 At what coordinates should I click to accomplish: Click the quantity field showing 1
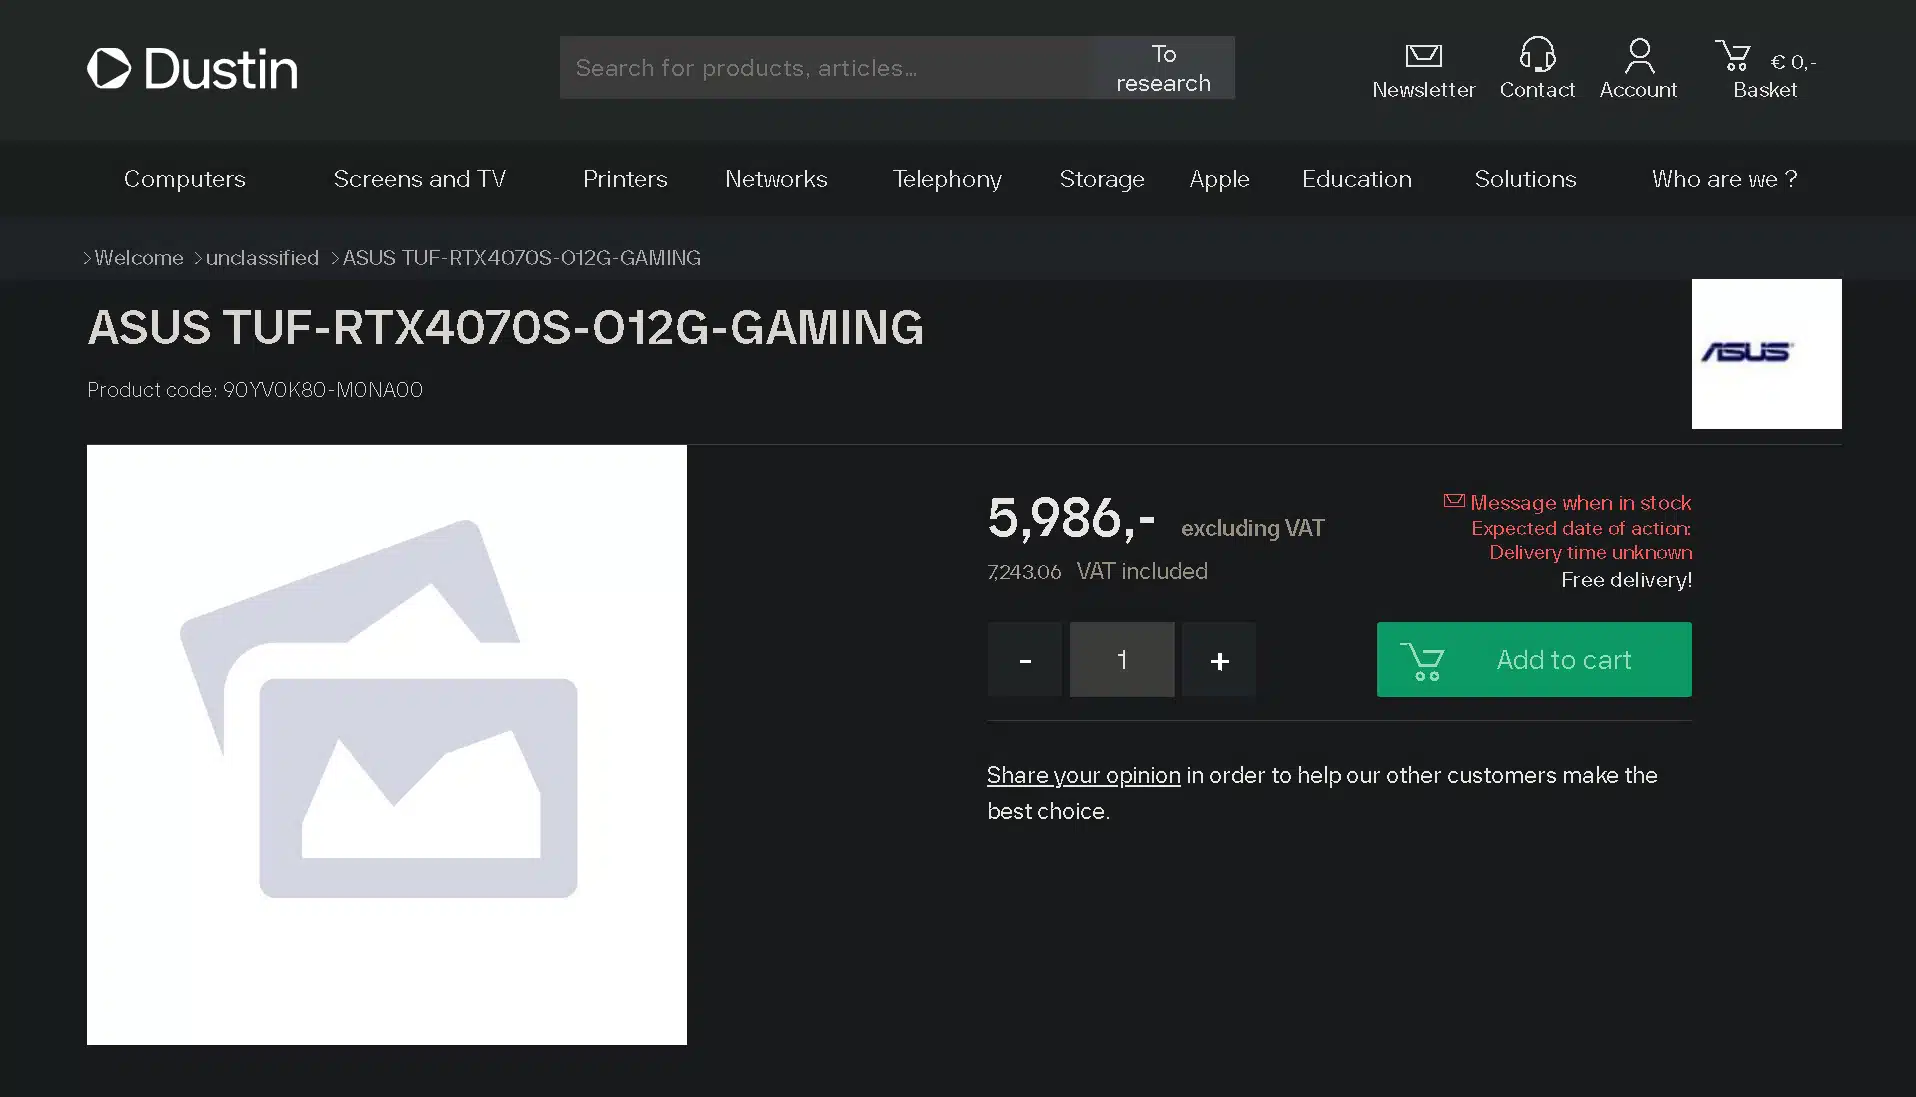[1122, 660]
